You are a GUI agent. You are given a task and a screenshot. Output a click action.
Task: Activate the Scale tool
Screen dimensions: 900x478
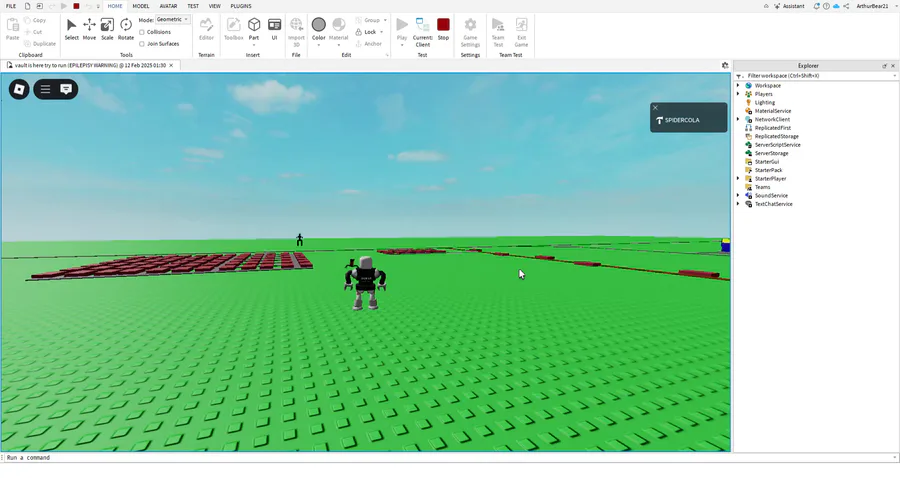click(x=107, y=29)
